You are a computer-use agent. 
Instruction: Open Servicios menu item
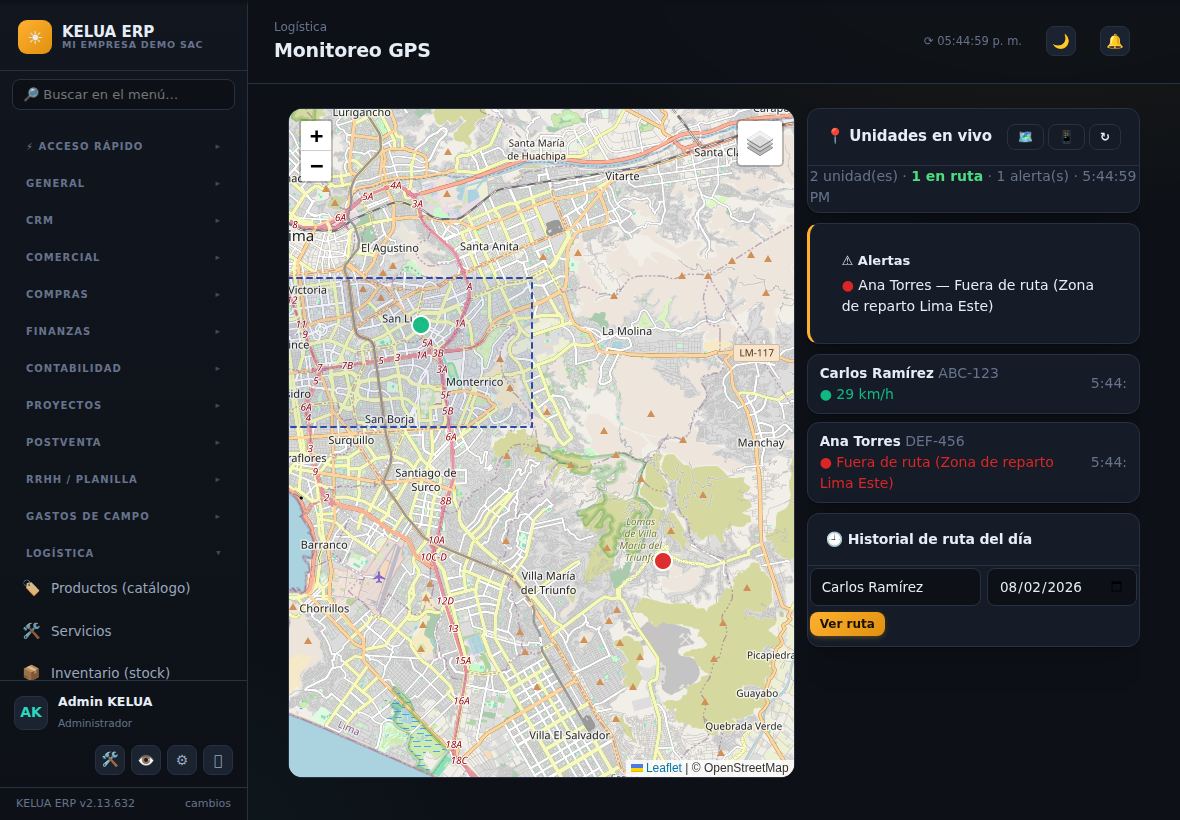pyautogui.click(x=123, y=631)
